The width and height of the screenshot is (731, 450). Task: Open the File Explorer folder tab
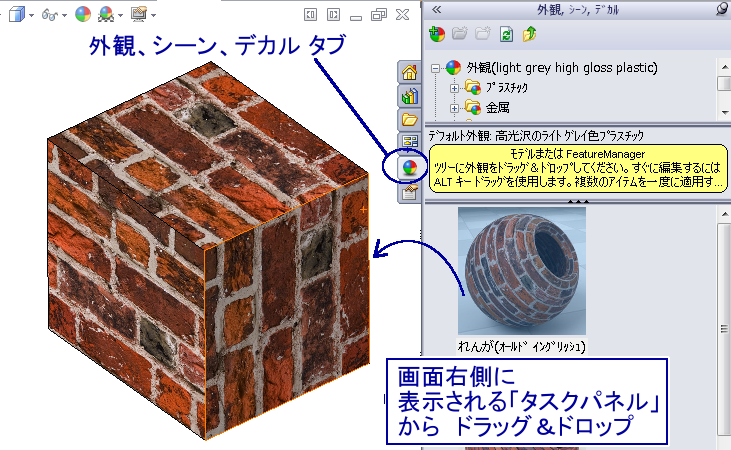coord(409,120)
